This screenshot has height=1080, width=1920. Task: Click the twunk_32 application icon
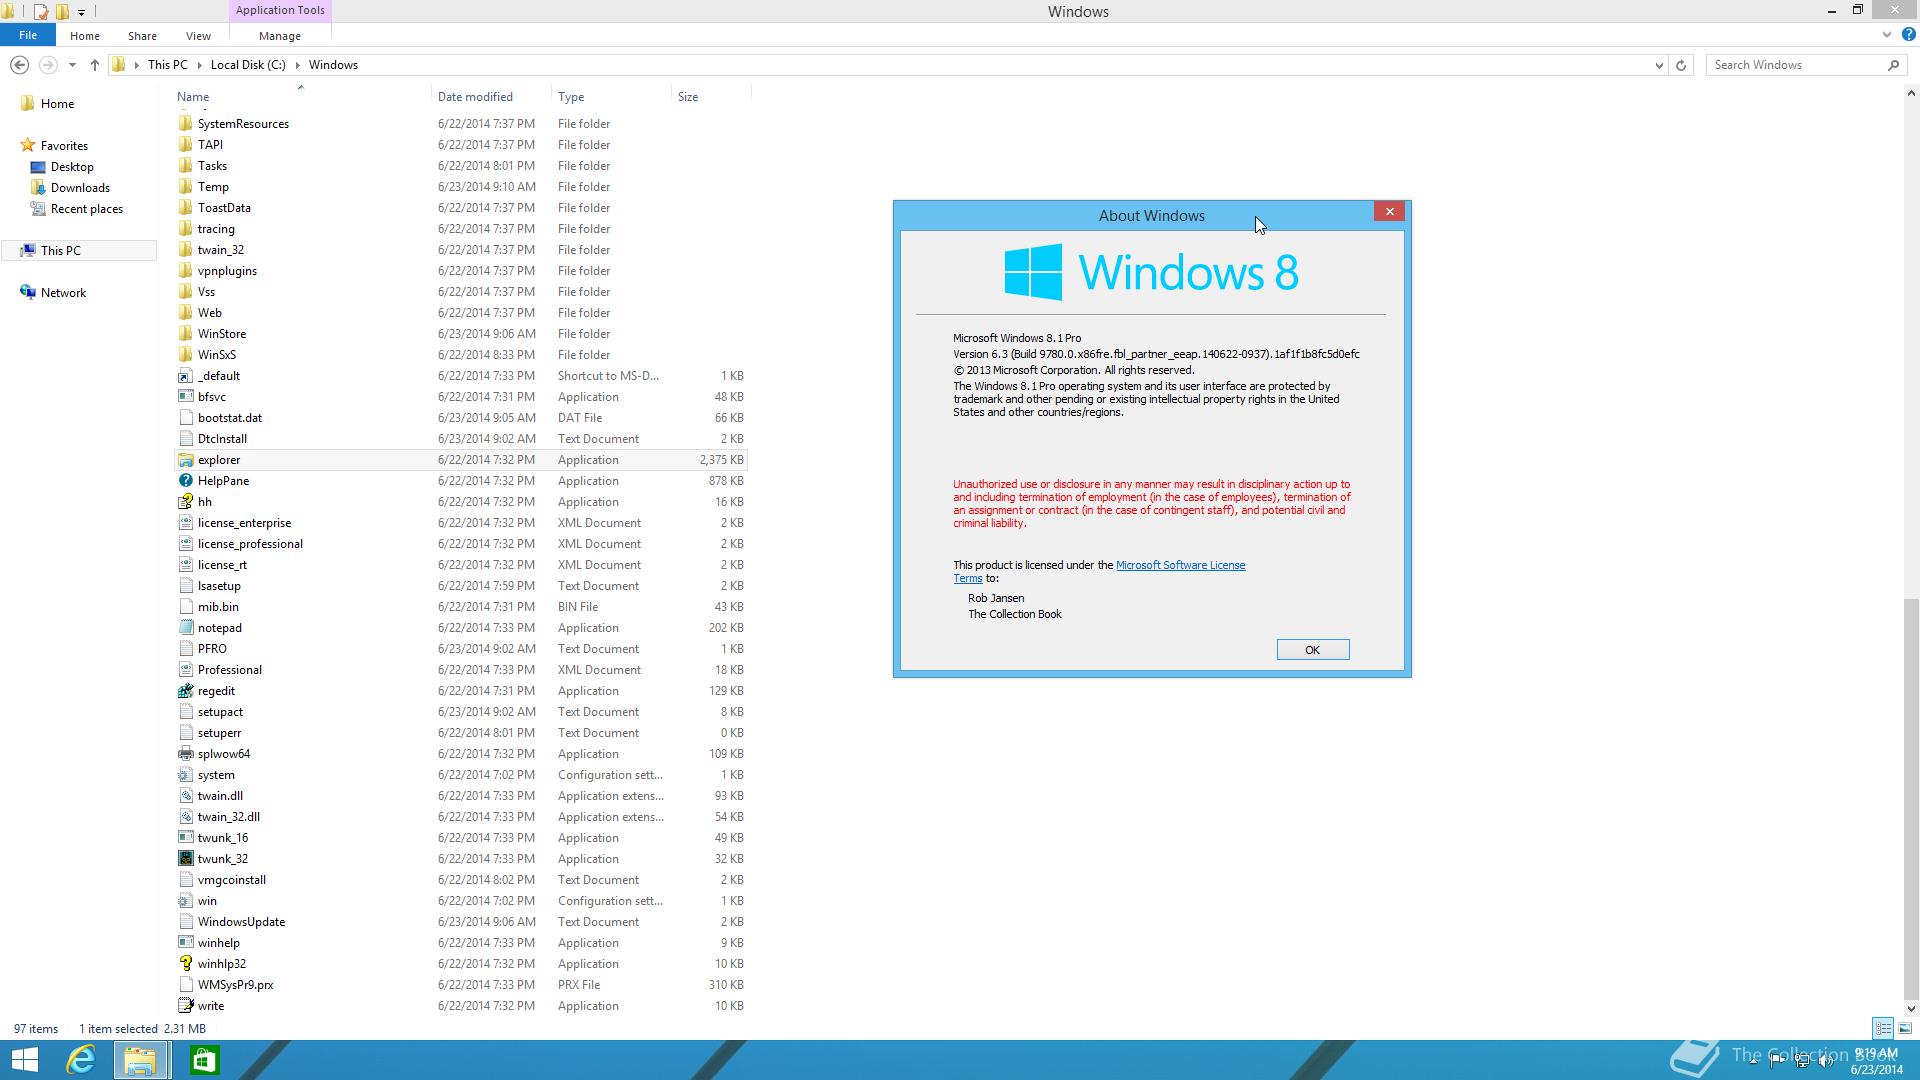185,859
